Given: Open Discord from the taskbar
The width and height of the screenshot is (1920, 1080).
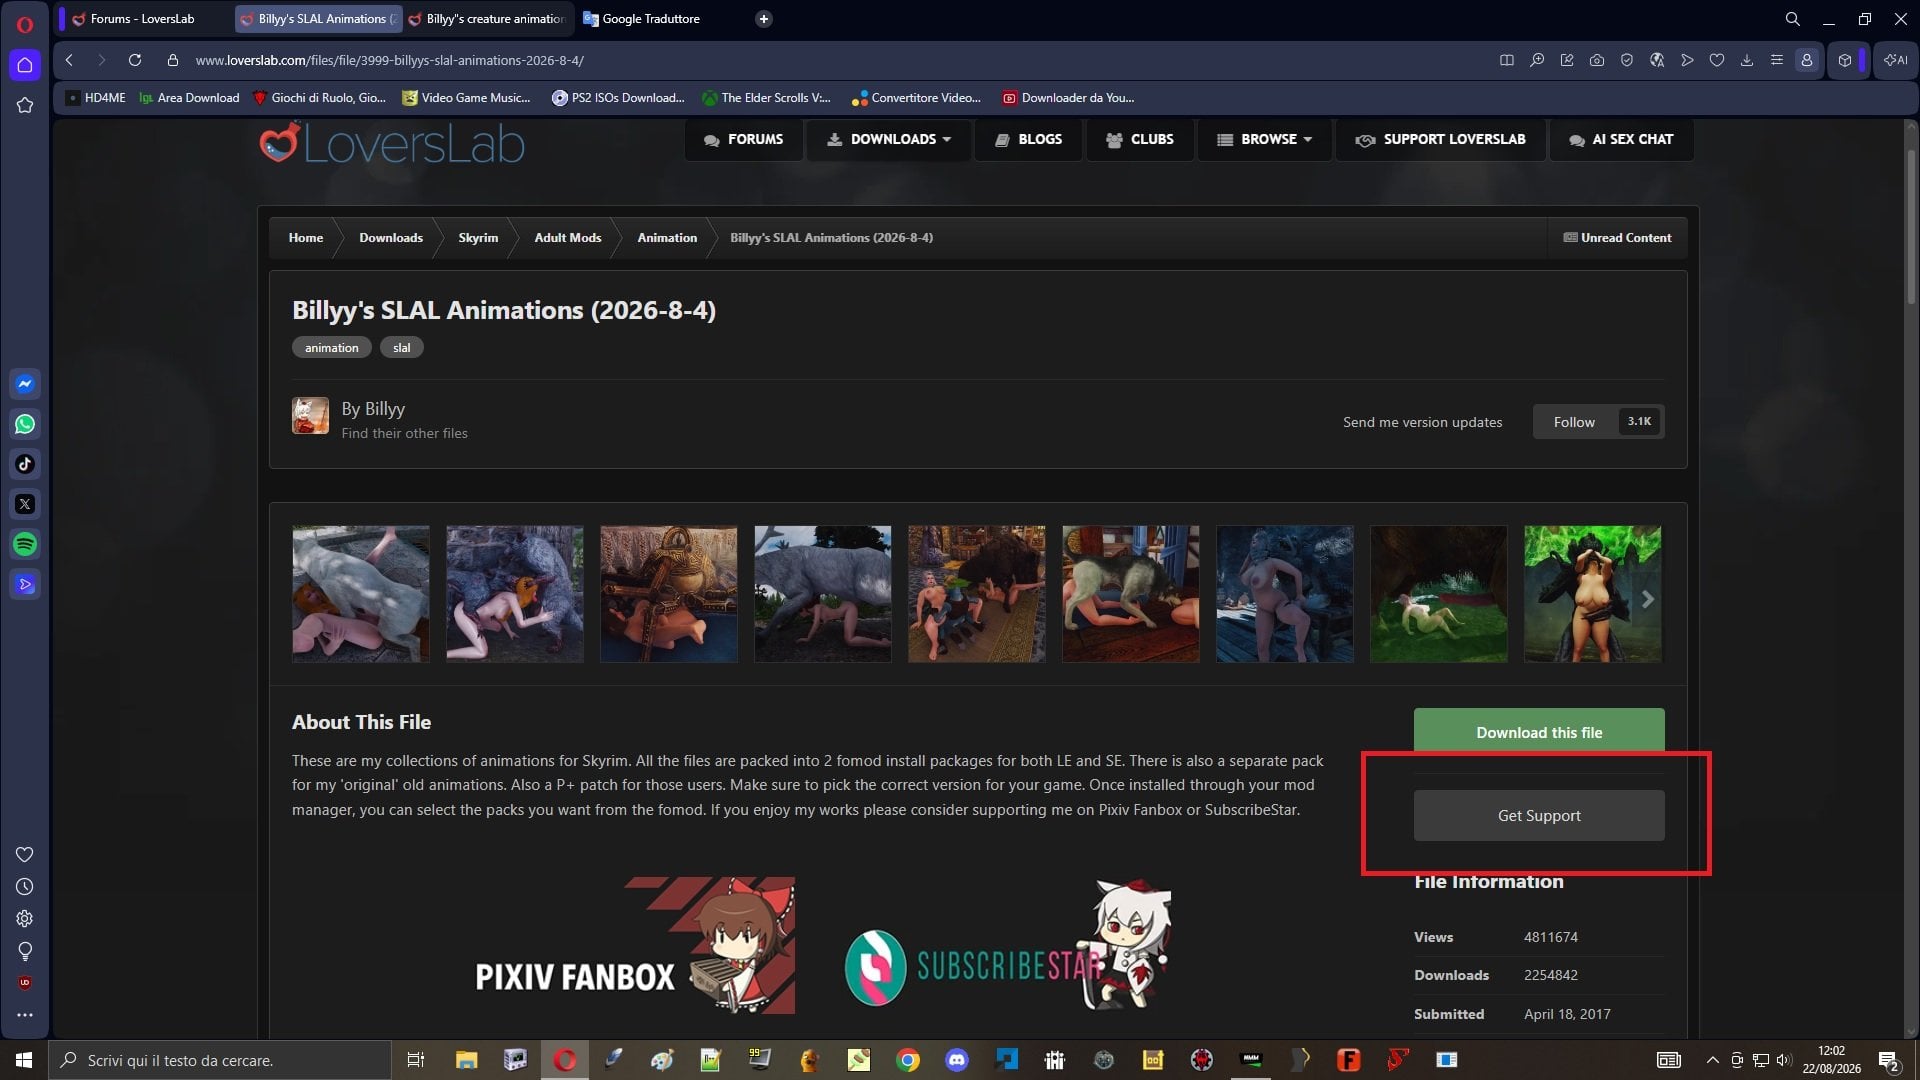Looking at the screenshot, I should click(957, 1060).
